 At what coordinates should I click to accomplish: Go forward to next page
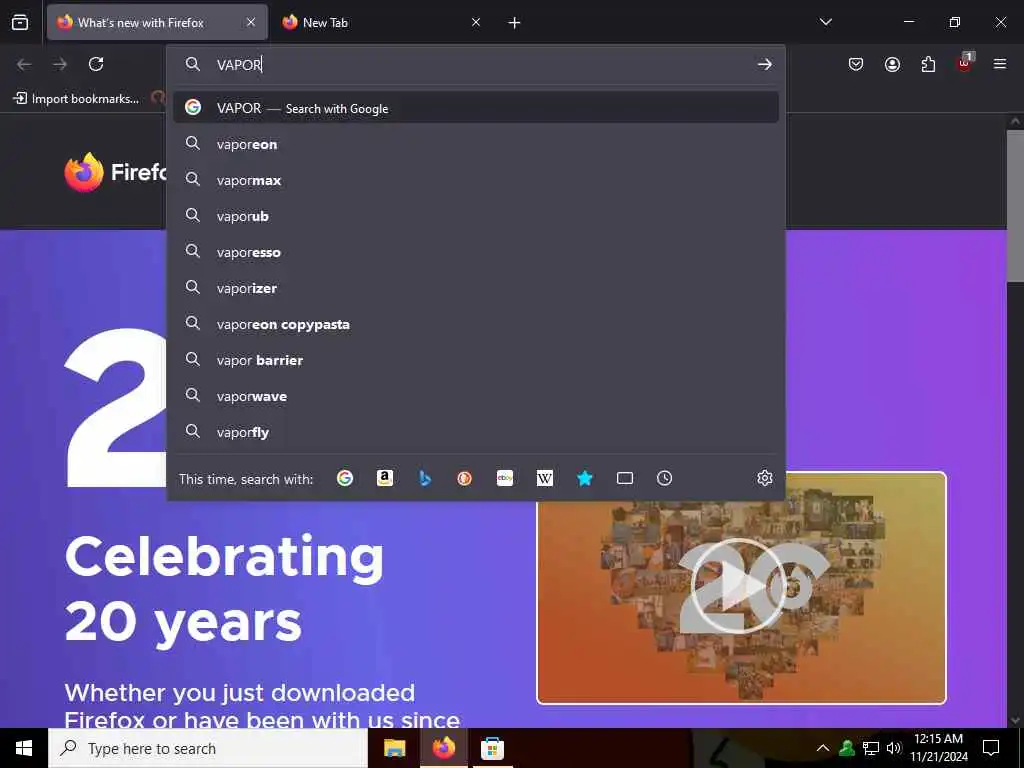point(60,64)
